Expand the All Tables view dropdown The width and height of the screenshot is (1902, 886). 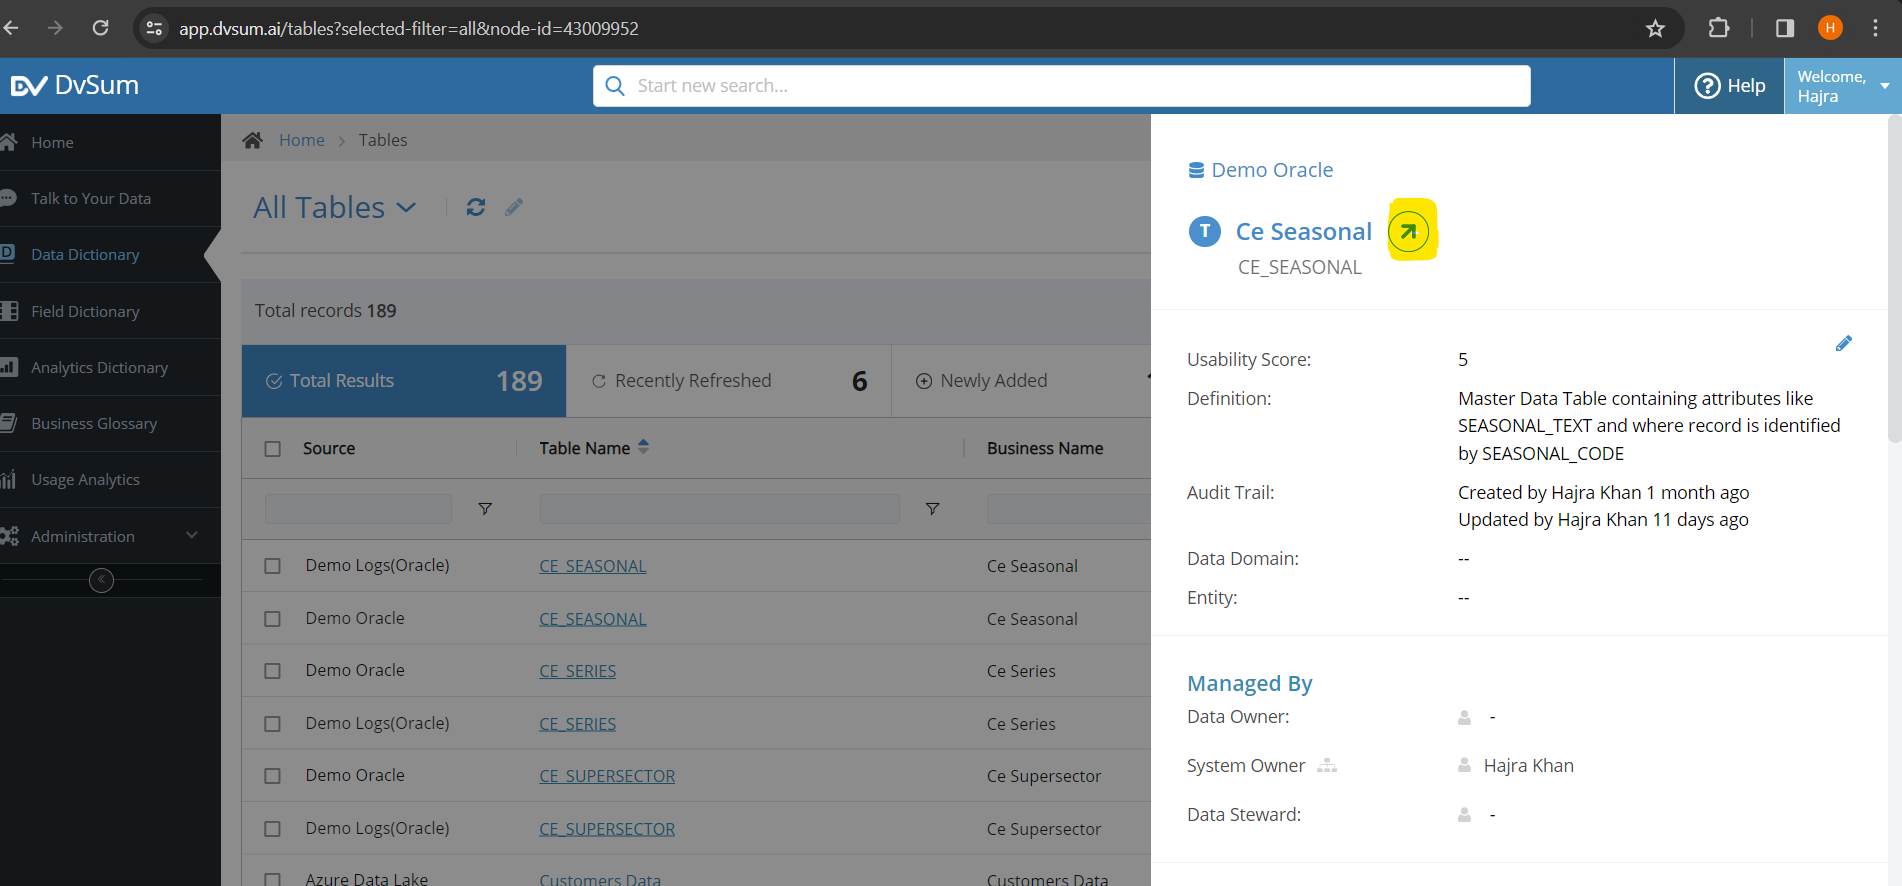406,207
